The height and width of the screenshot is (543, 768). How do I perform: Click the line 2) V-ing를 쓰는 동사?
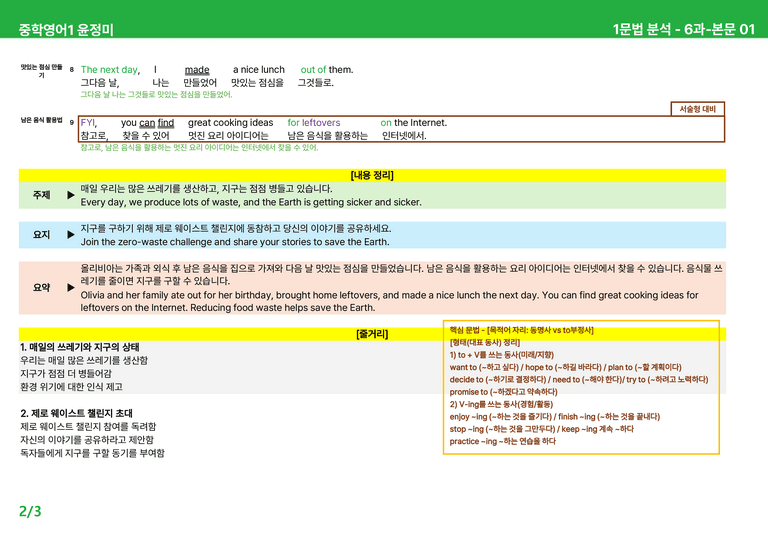[501, 404]
